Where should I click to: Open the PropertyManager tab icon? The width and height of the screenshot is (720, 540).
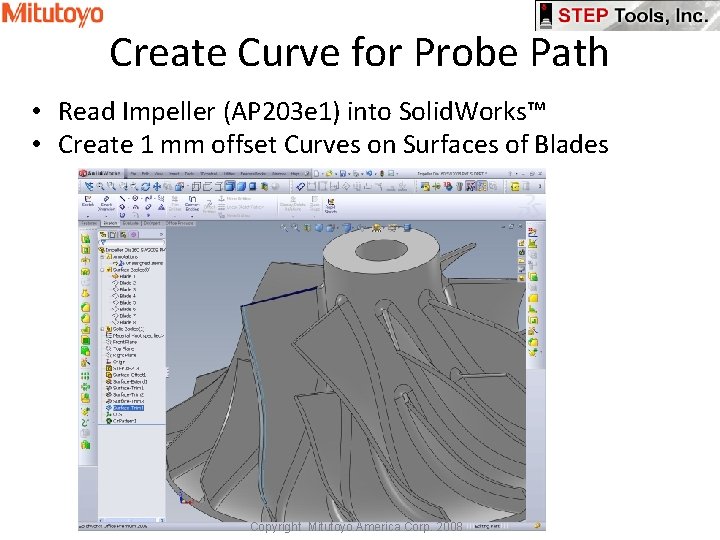point(112,235)
